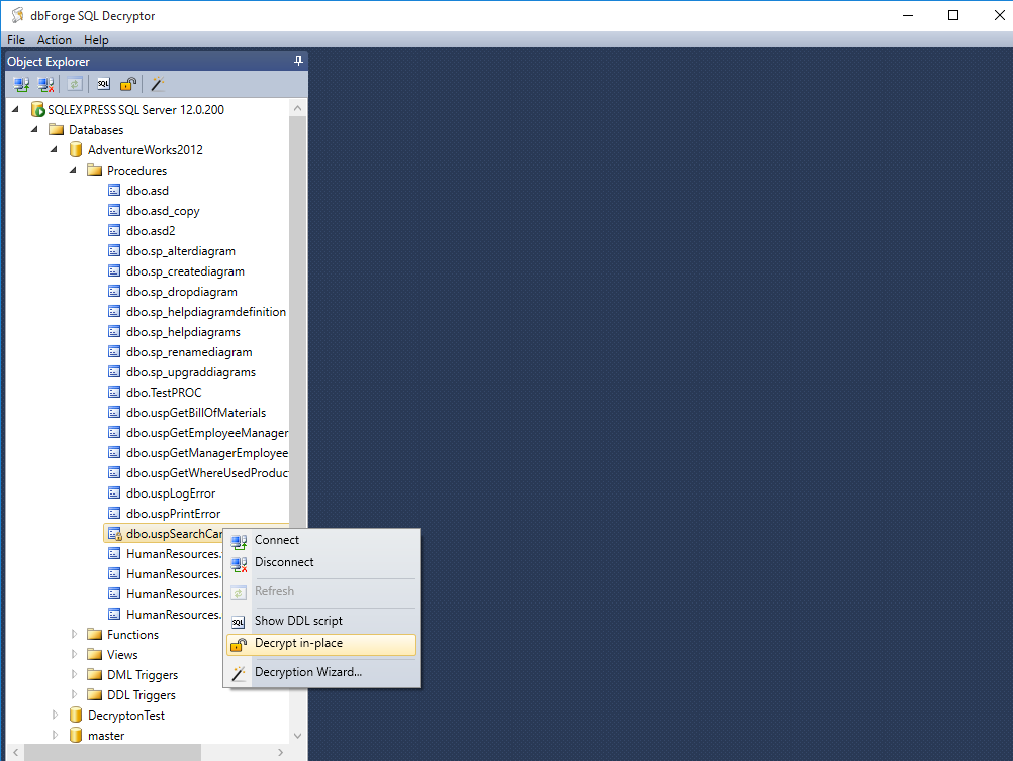Viewport: 1013px width, 761px height.
Task: Click the SQLEXPRESS server icon
Action: [x=38, y=109]
